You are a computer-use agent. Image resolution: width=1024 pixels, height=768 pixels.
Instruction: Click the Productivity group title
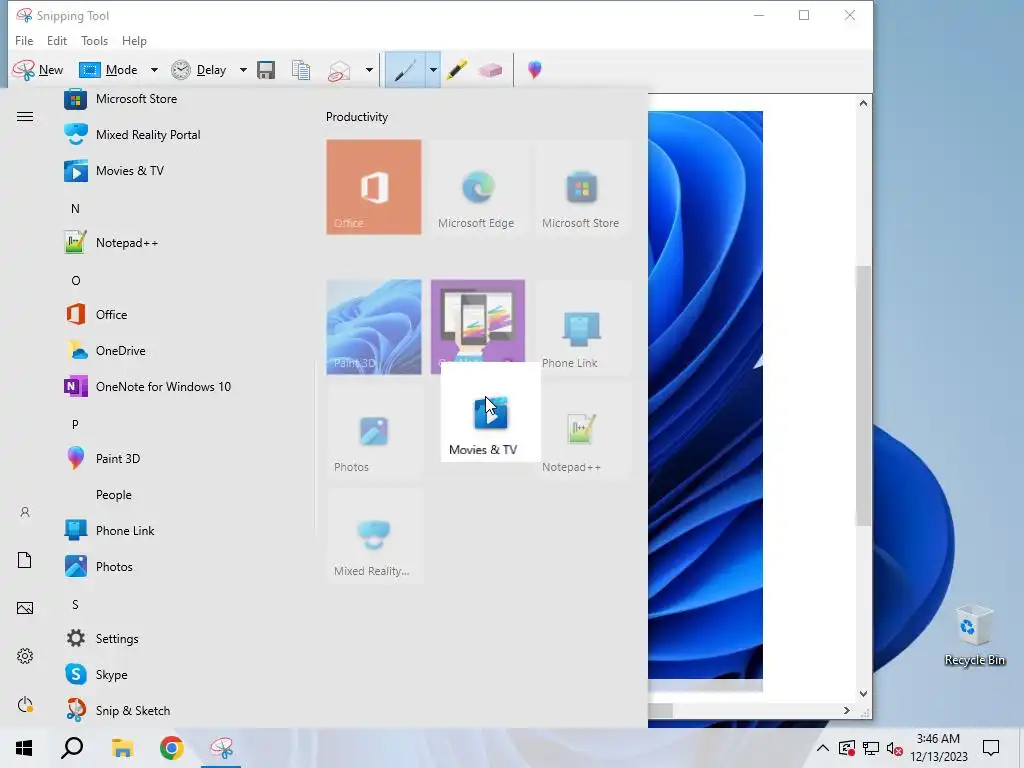click(357, 117)
